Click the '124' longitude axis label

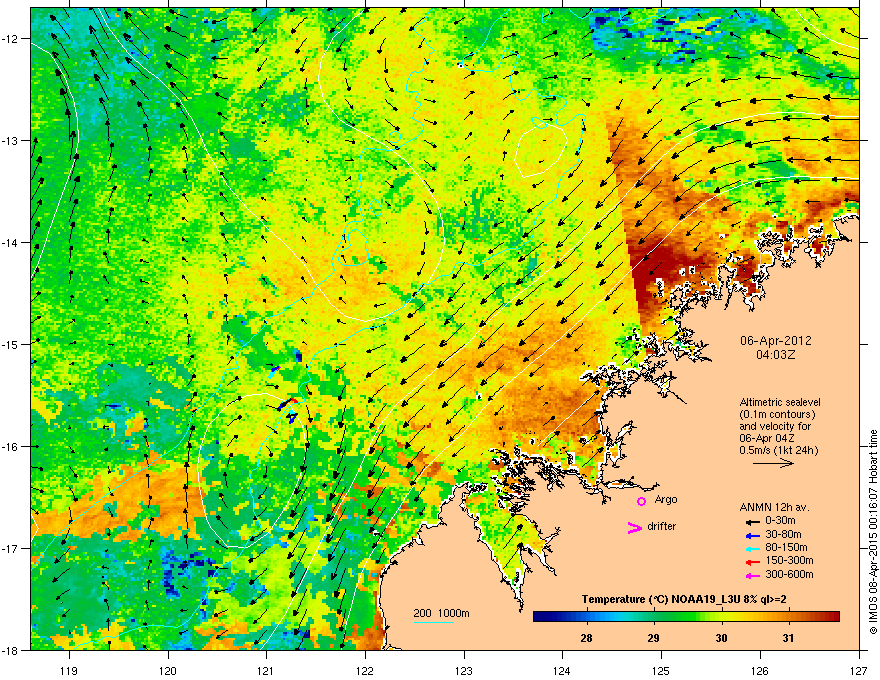(x=562, y=670)
